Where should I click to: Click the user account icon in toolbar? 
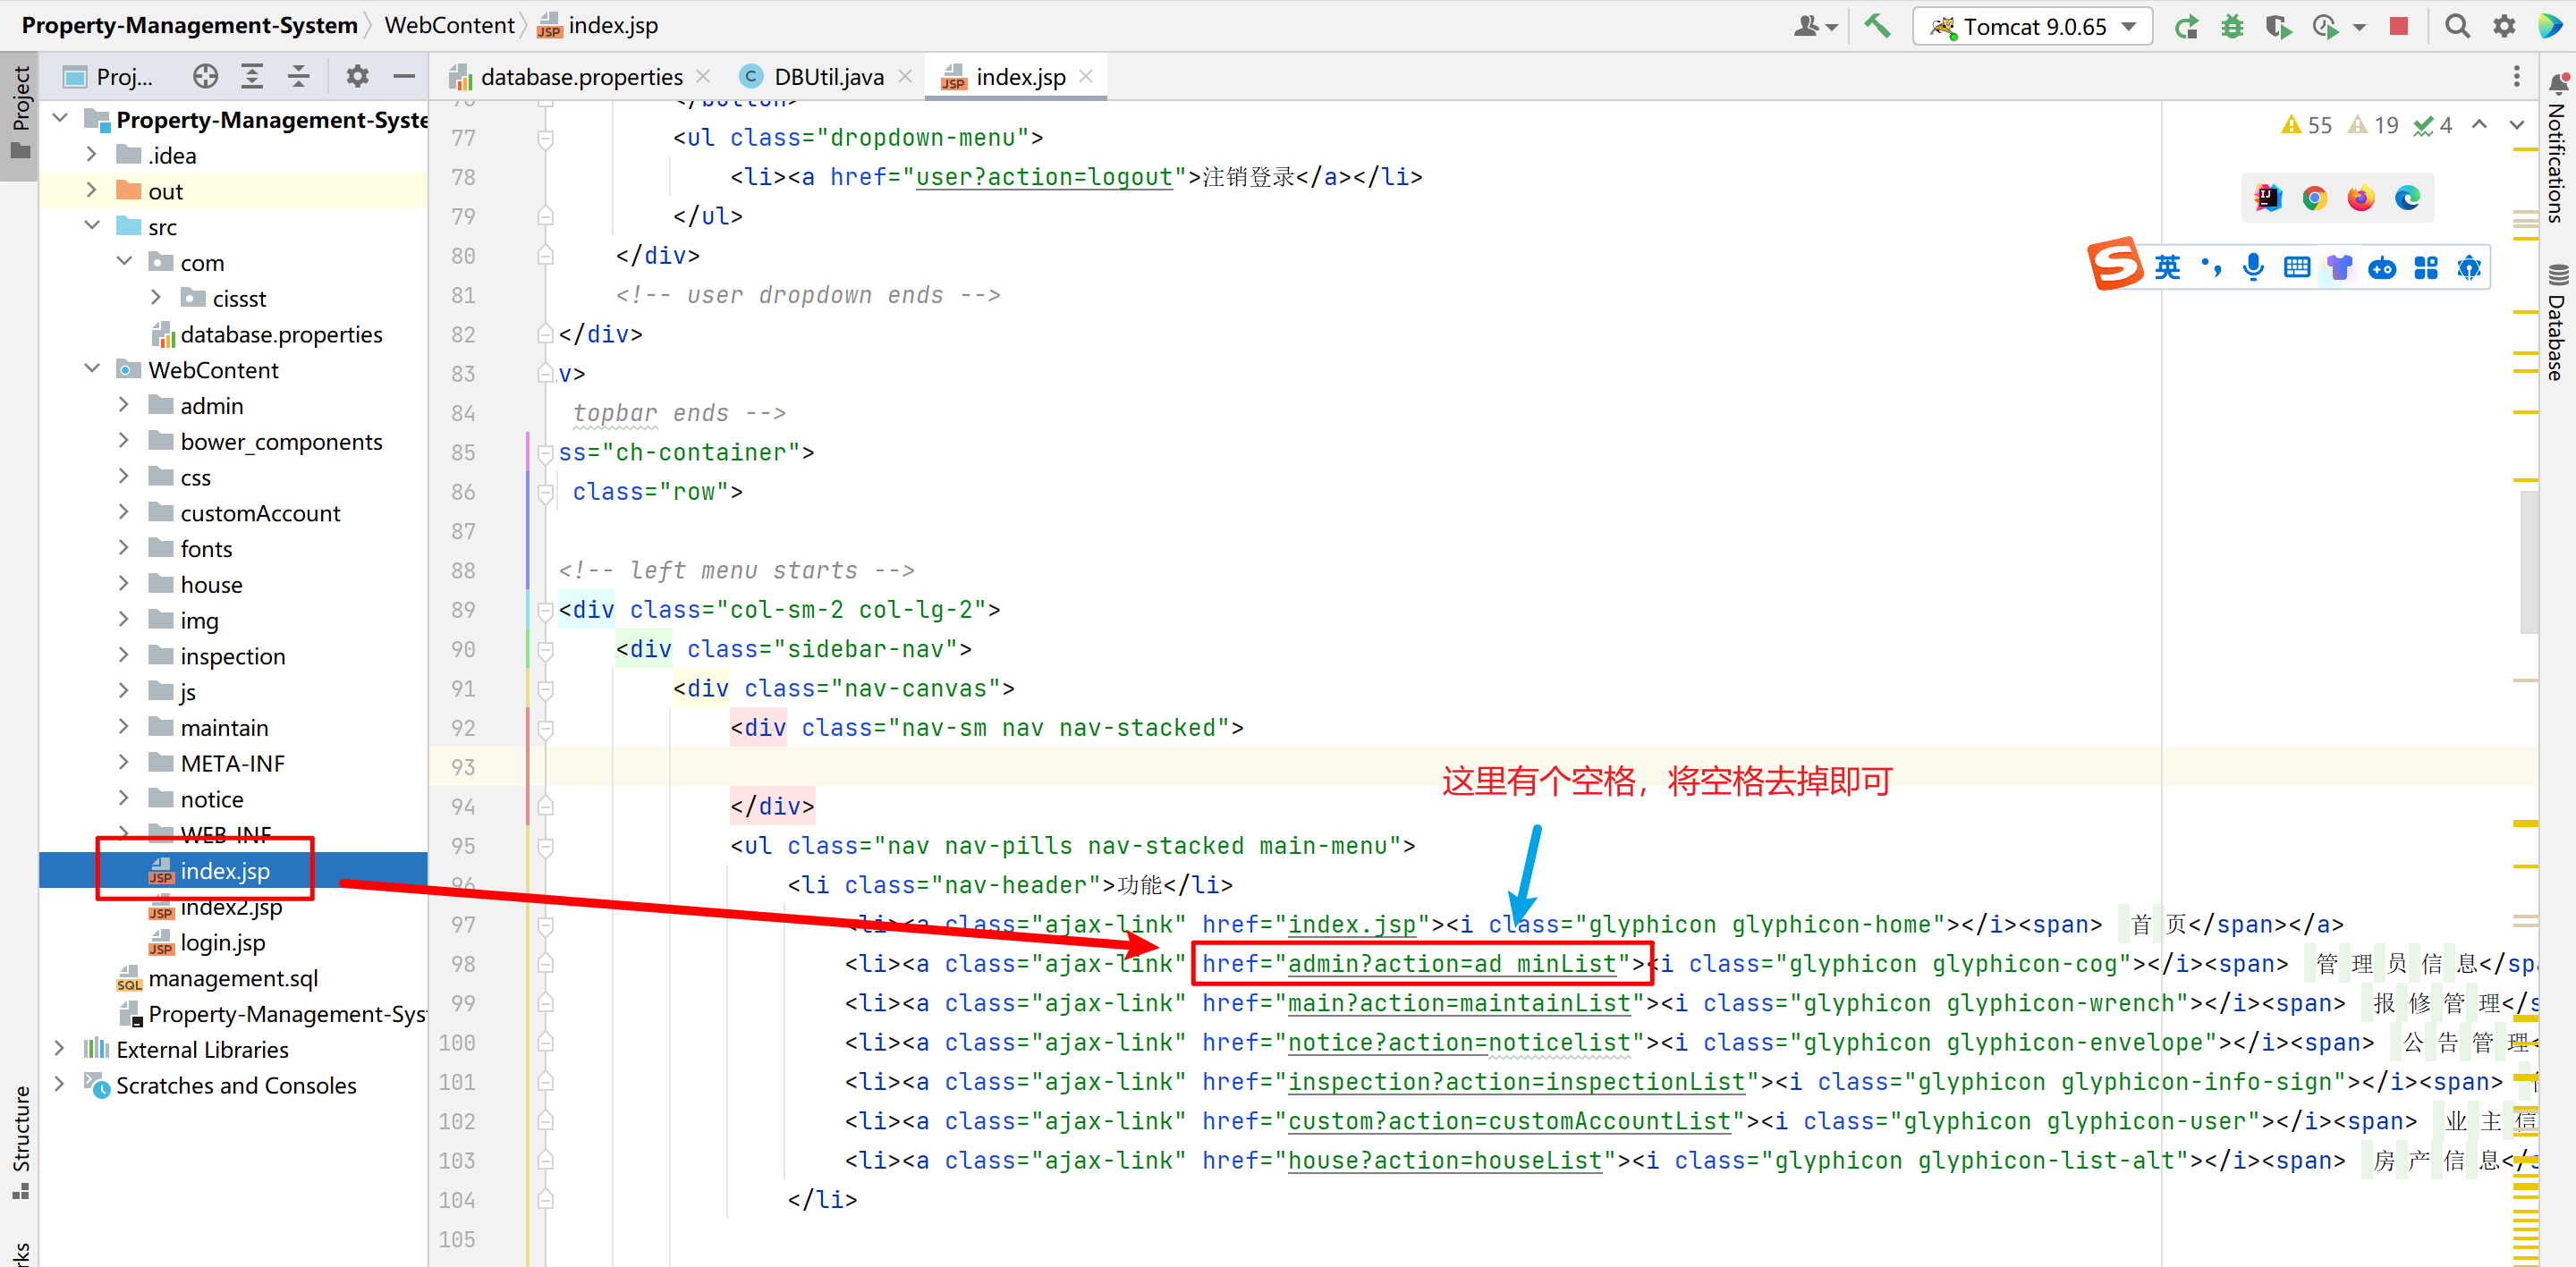click(1806, 26)
